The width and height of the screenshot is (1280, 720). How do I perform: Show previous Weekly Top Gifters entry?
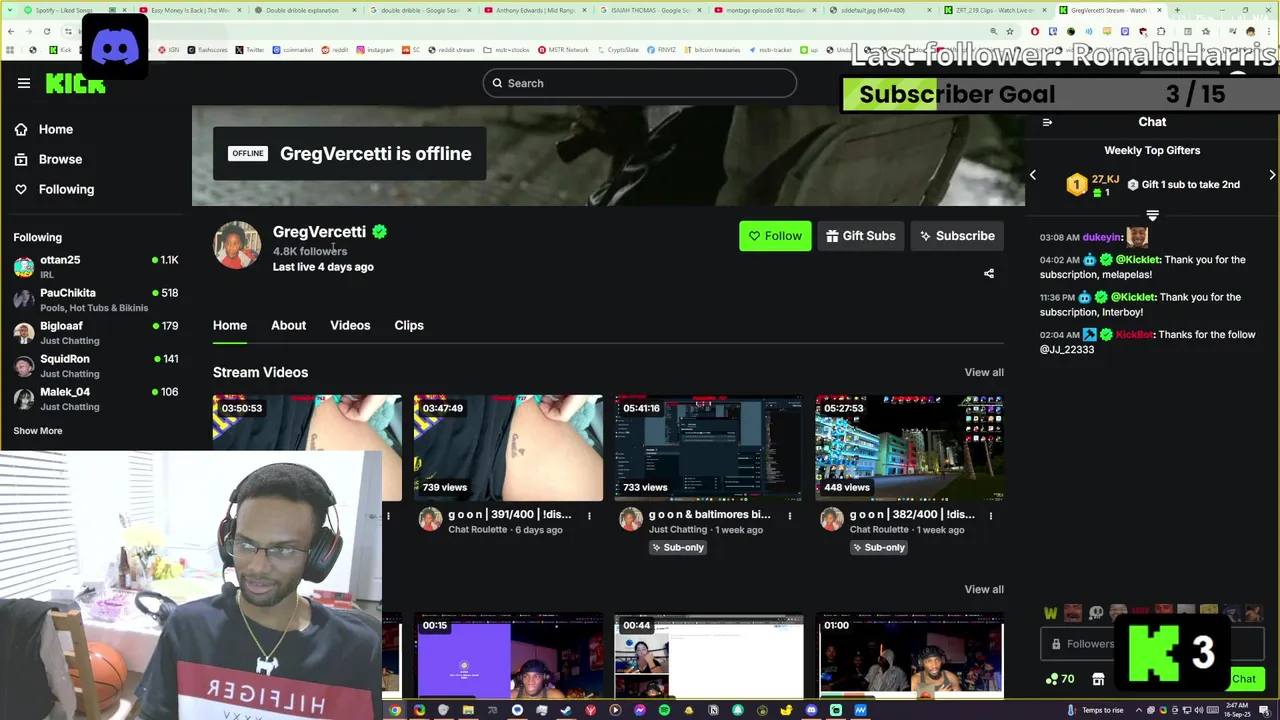click(x=1033, y=175)
